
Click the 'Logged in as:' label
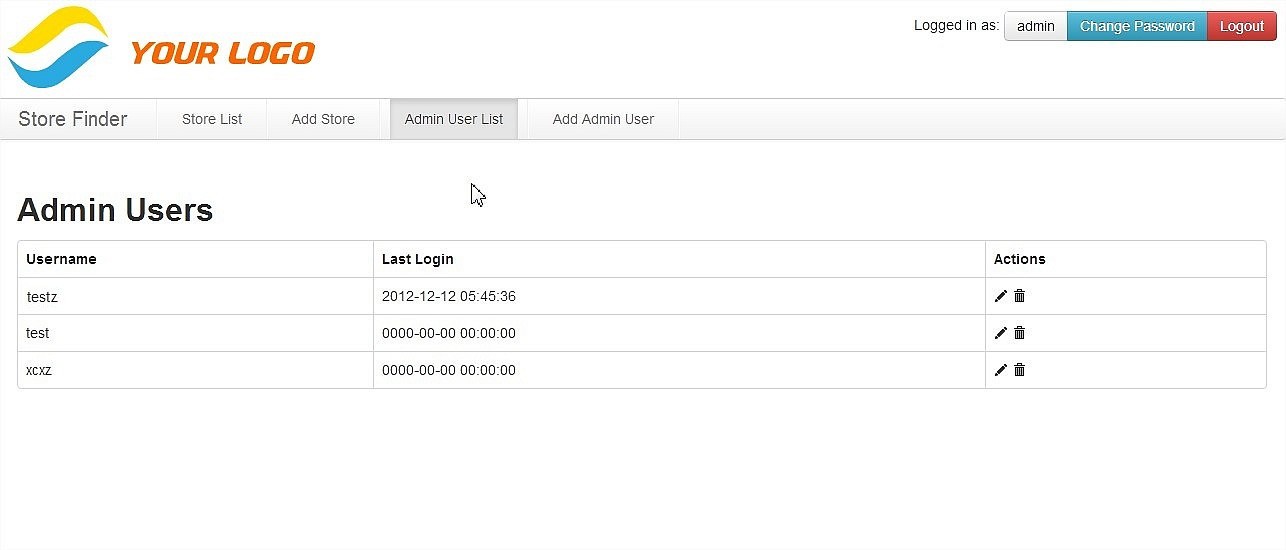pos(956,26)
